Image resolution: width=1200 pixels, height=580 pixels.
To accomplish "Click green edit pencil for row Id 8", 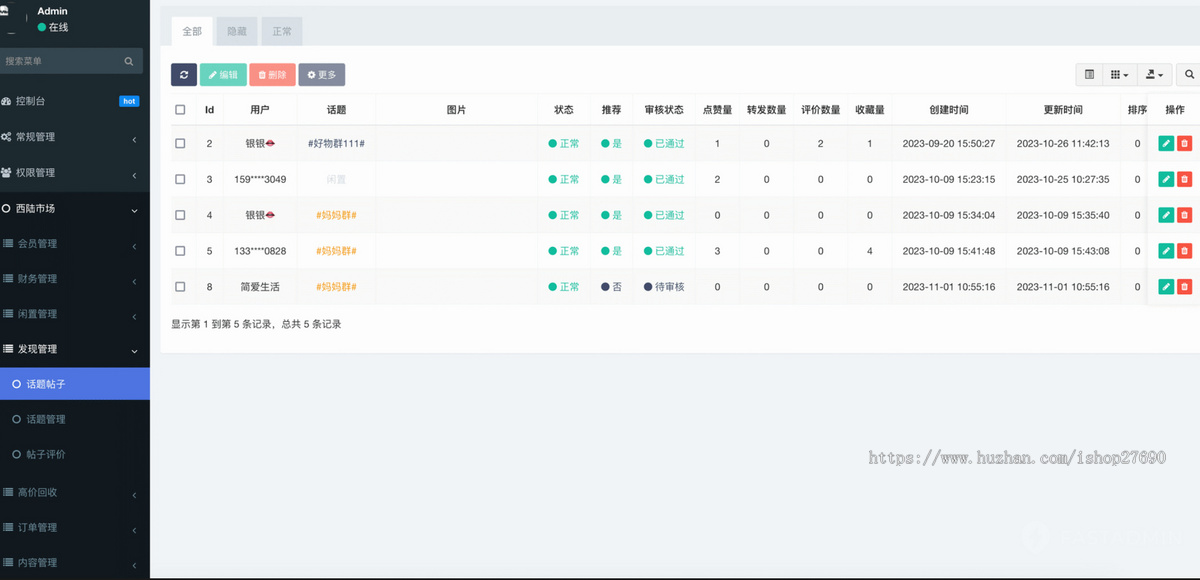I will [x=1166, y=287].
